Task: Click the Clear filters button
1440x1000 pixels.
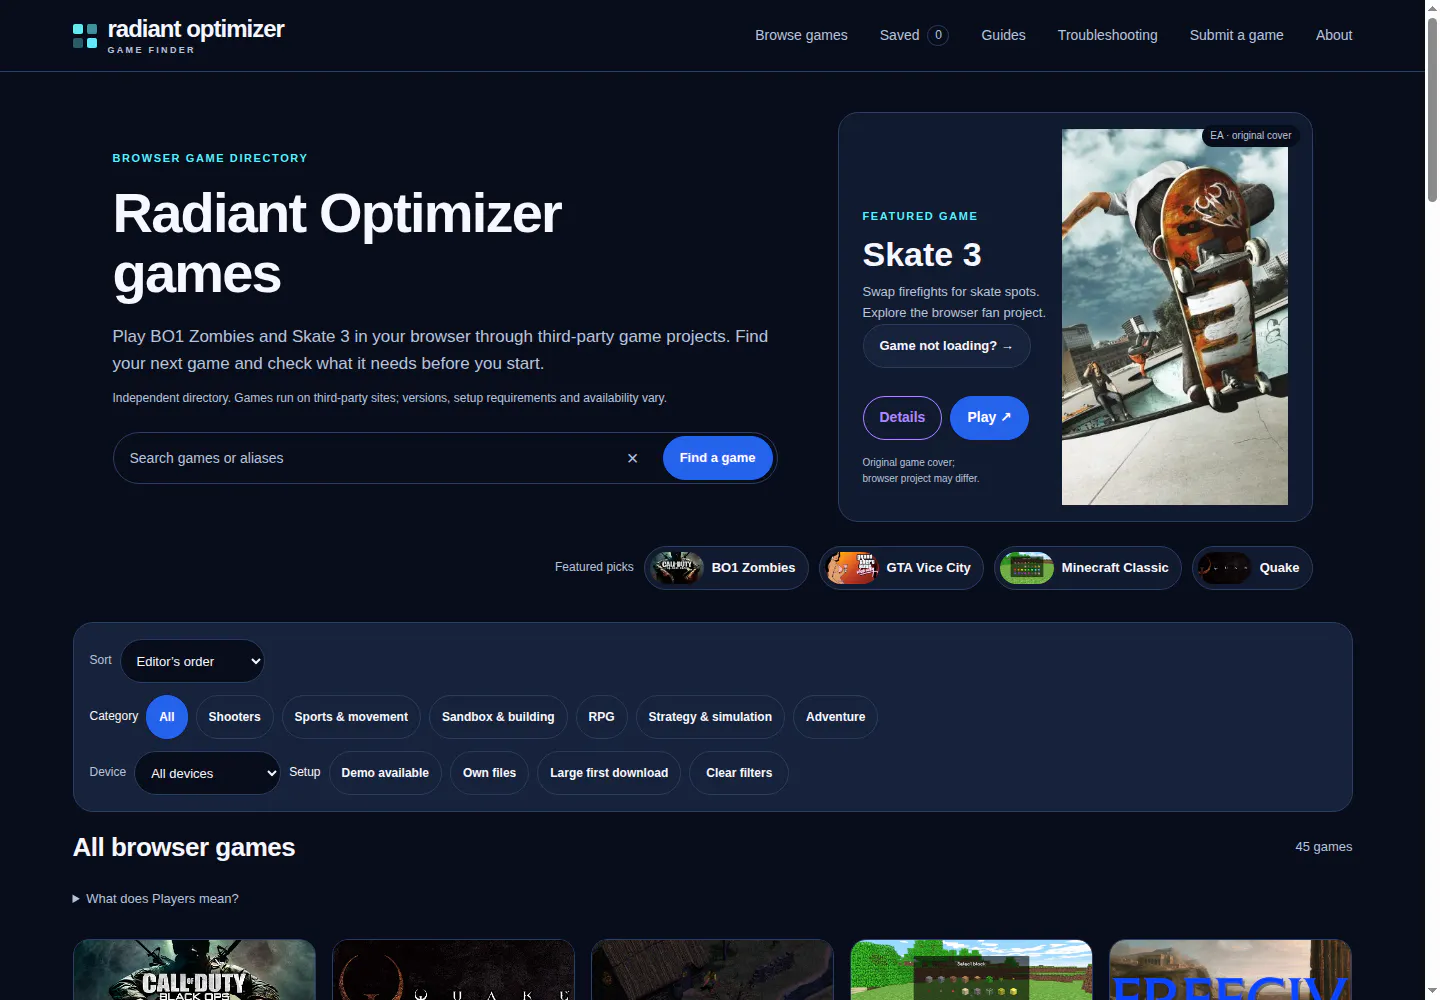Action: pos(739,773)
